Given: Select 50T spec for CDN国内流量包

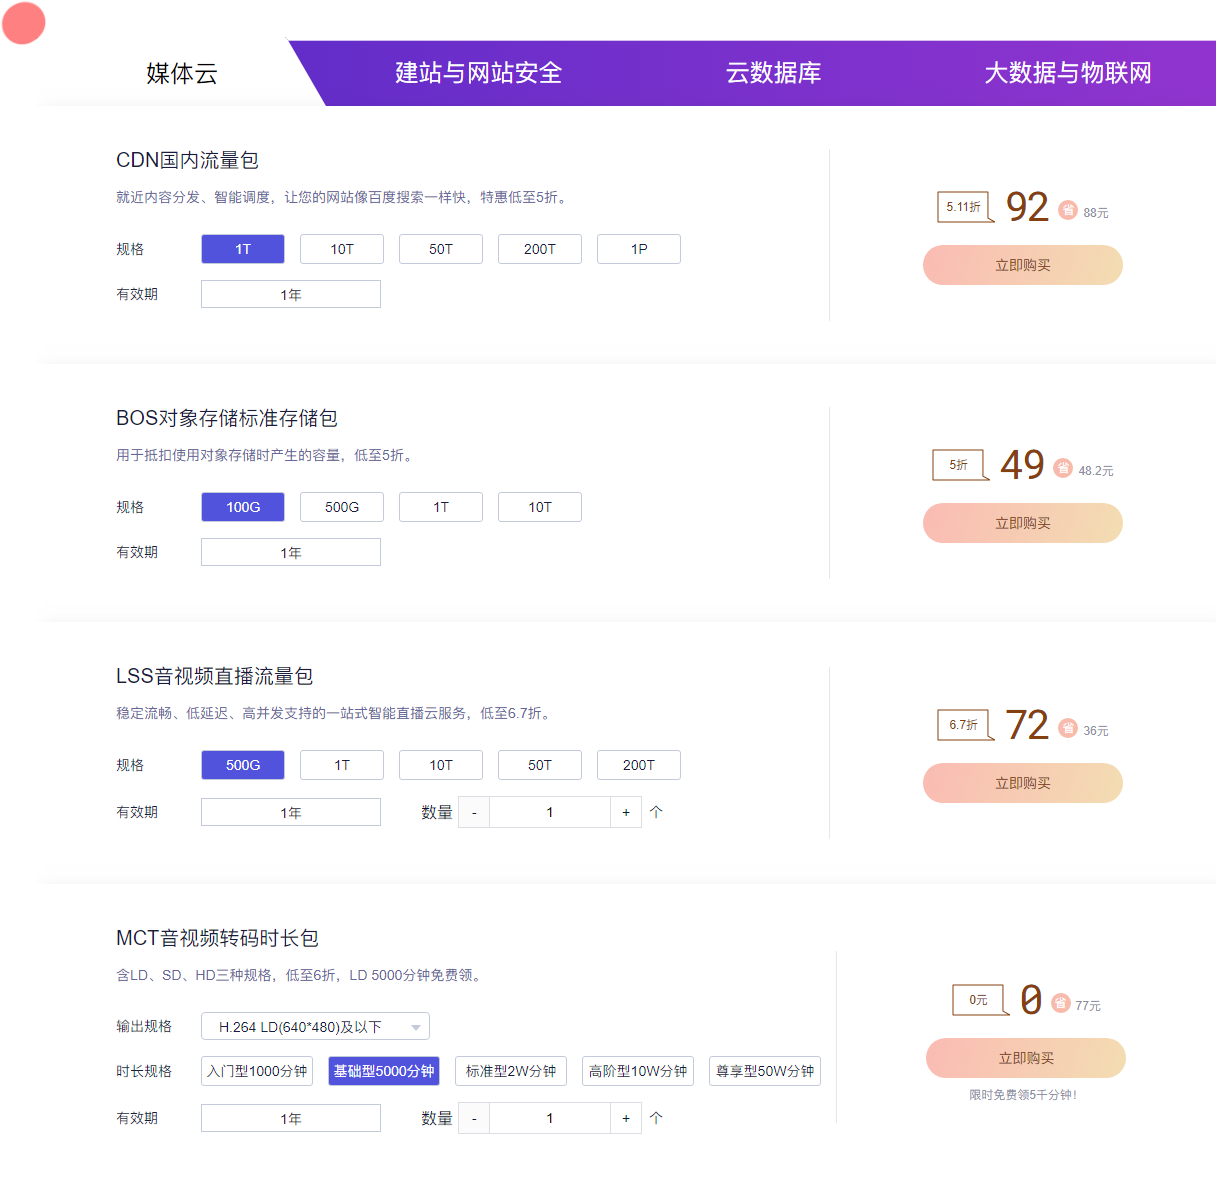Looking at the screenshot, I should 441,249.
